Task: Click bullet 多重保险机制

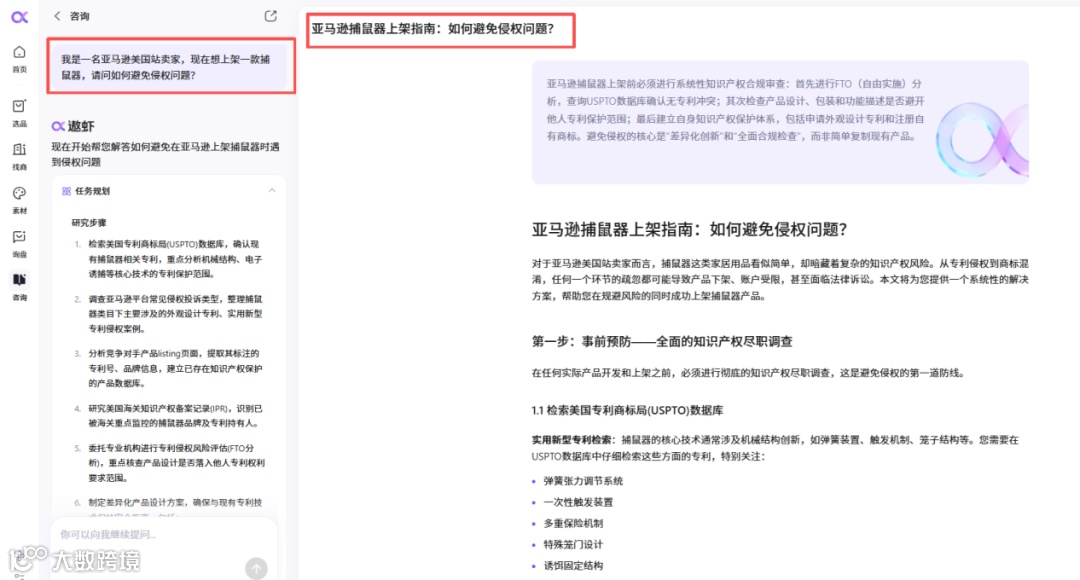Action: point(573,524)
